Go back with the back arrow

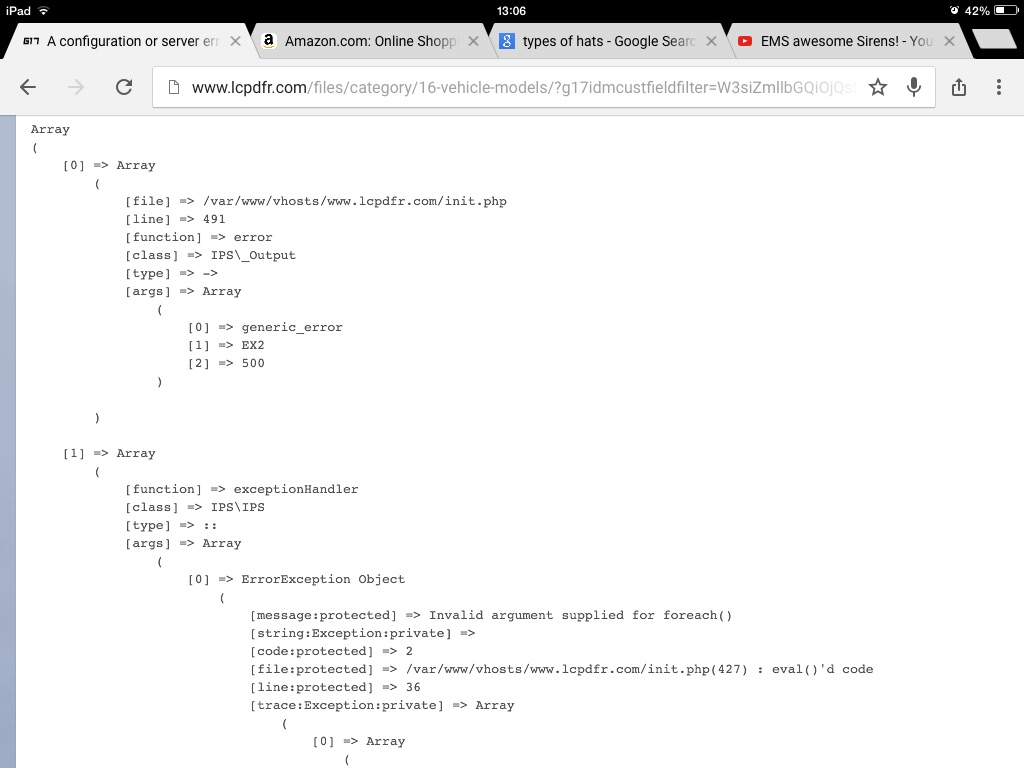[28, 87]
